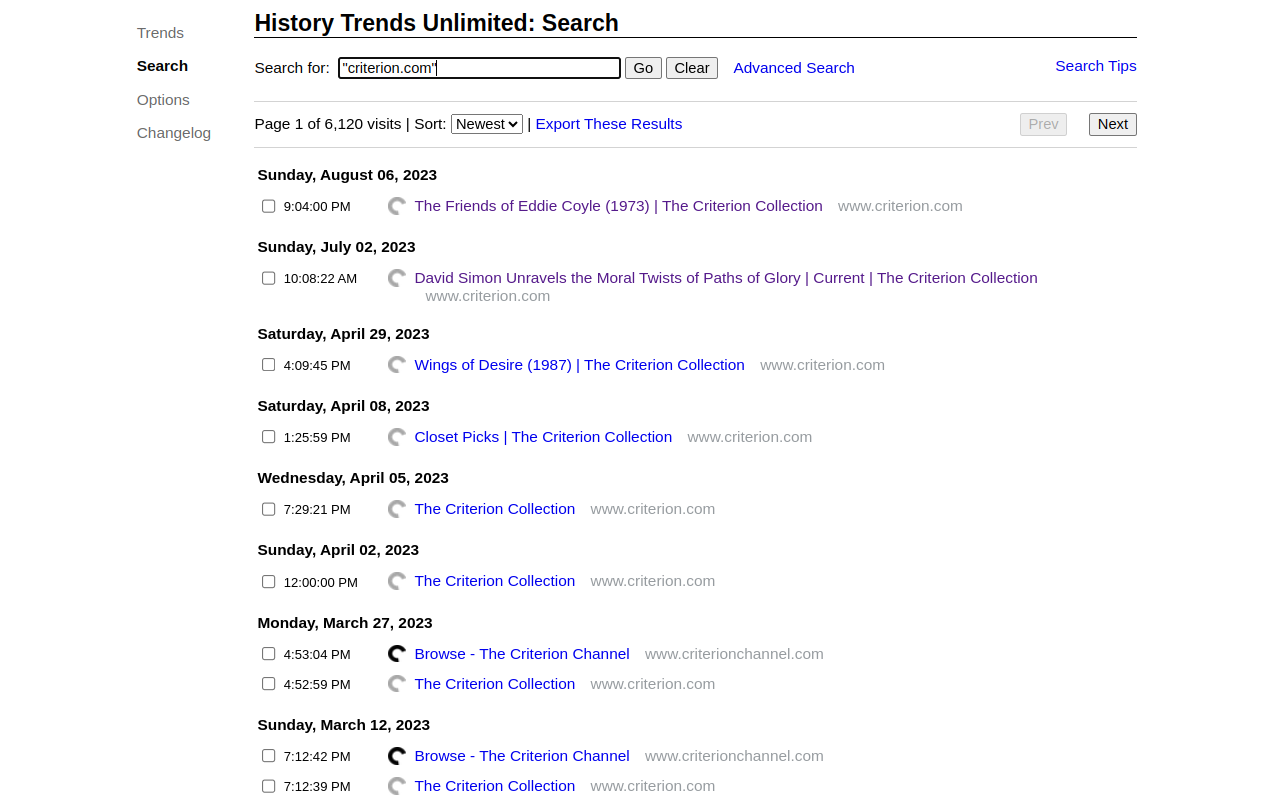Open the Changelog sidebar item
The image size is (1280, 800).
[174, 133]
